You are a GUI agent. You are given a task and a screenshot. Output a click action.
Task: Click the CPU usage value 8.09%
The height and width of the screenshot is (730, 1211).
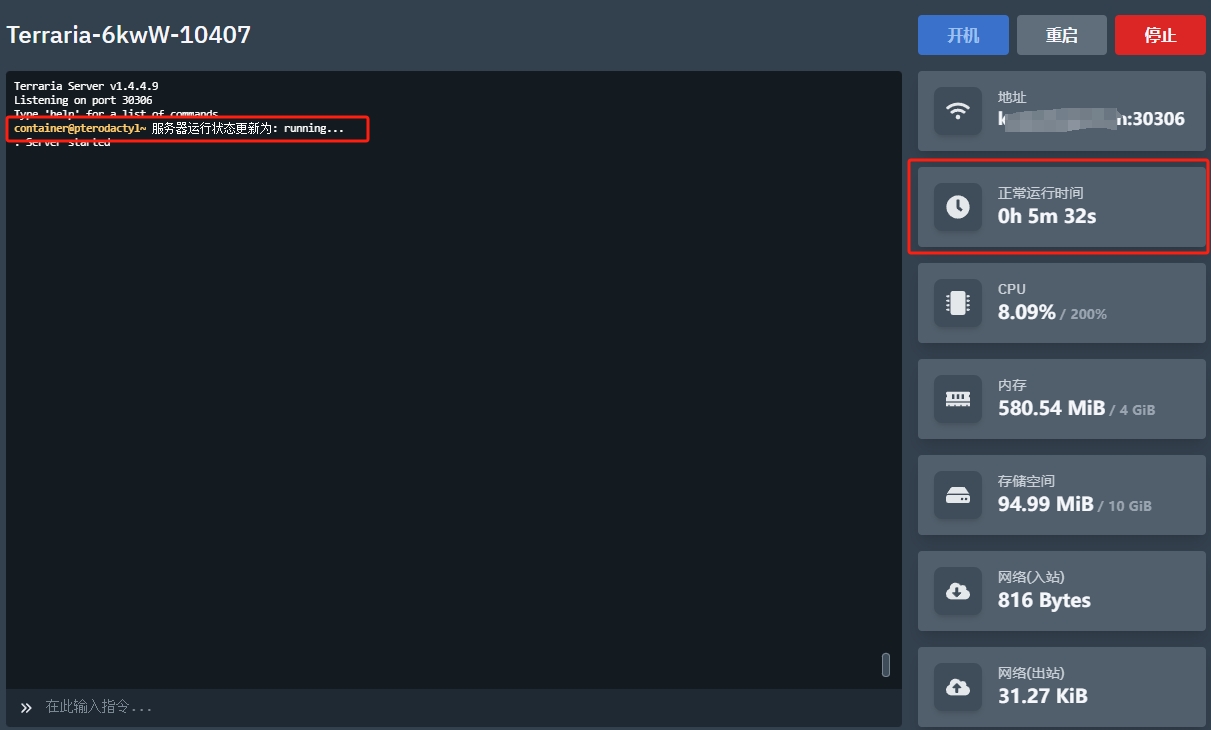(1027, 312)
